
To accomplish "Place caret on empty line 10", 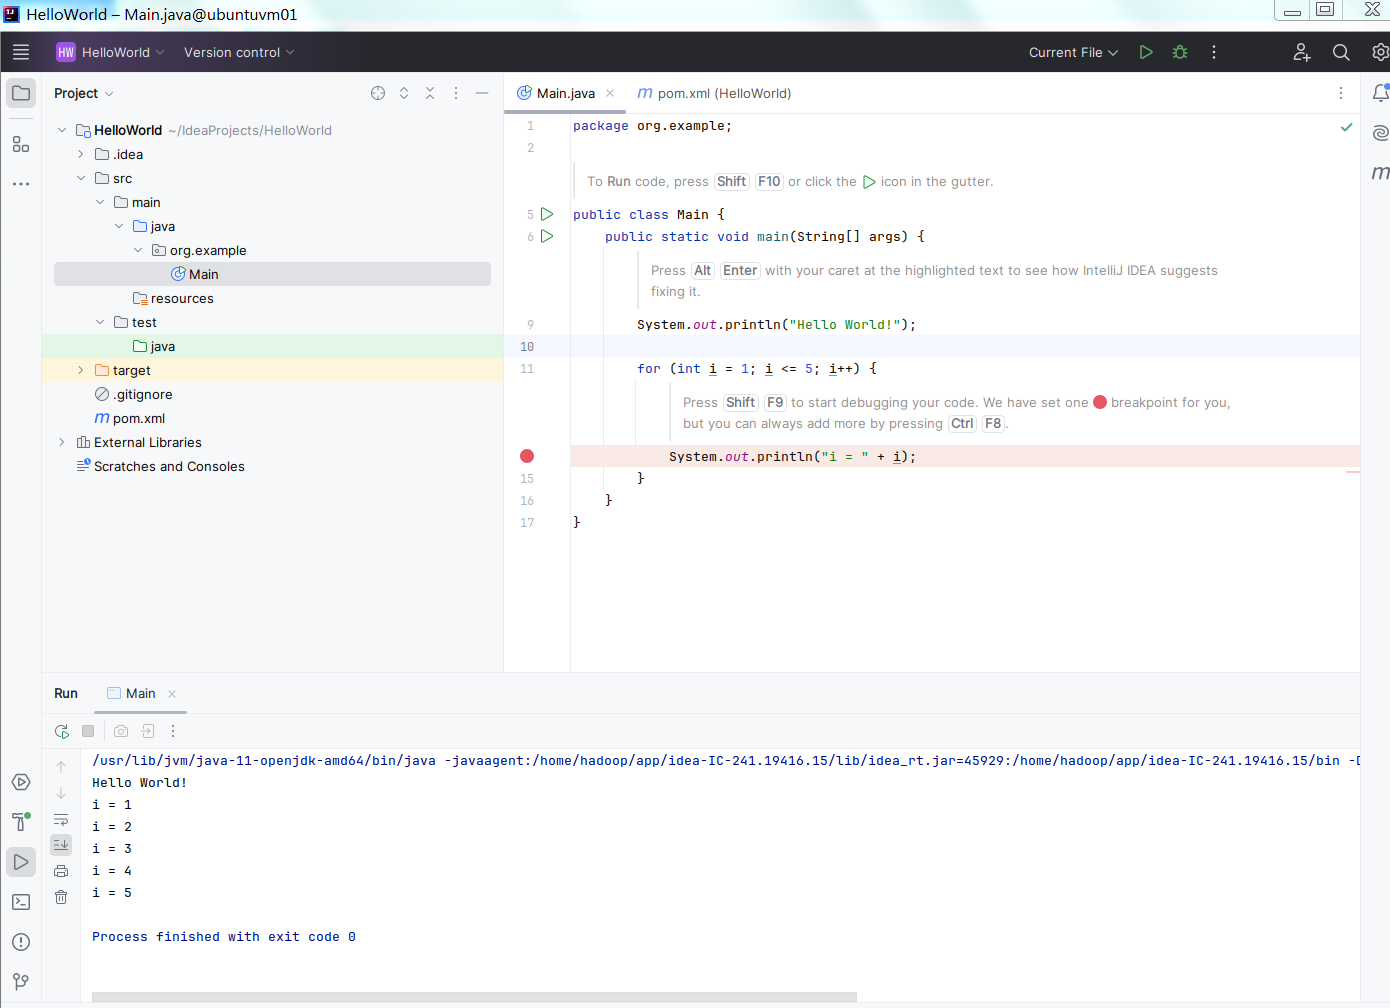I will click(x=965, y=347).
